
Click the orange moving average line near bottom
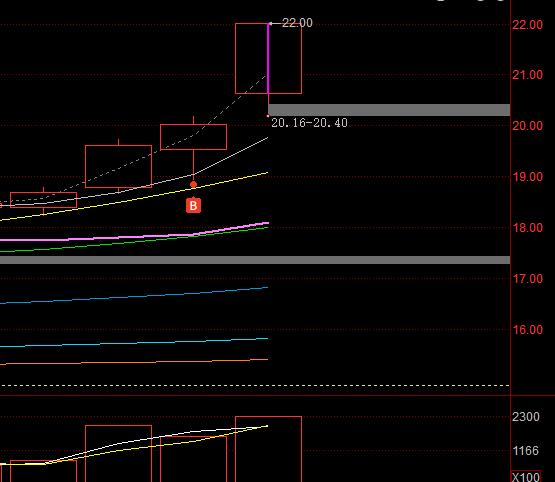(135, 362)
